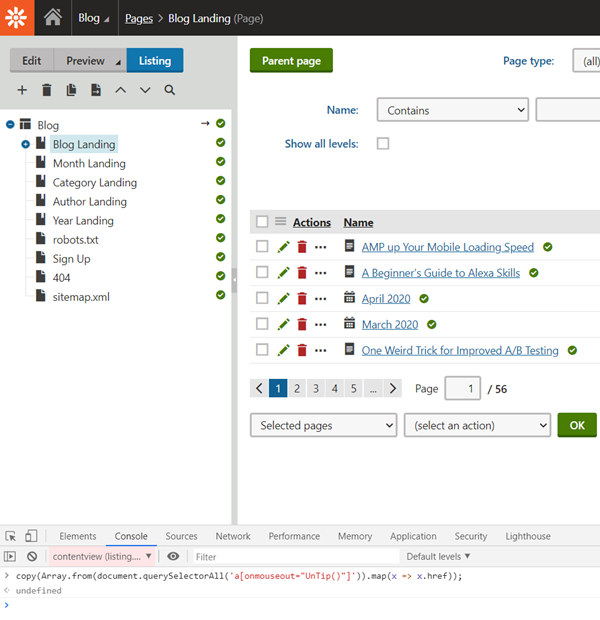This screenshot has height=620, width=600.
Task: Click the Kentico logo icon
Action: (x=17, y=17)
